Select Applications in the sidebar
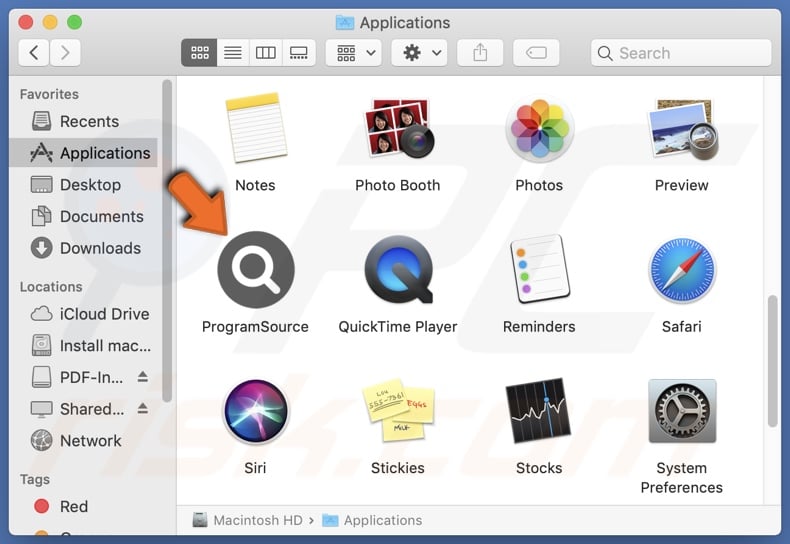This screenshot has height=544, width=790. pos(83,153)
